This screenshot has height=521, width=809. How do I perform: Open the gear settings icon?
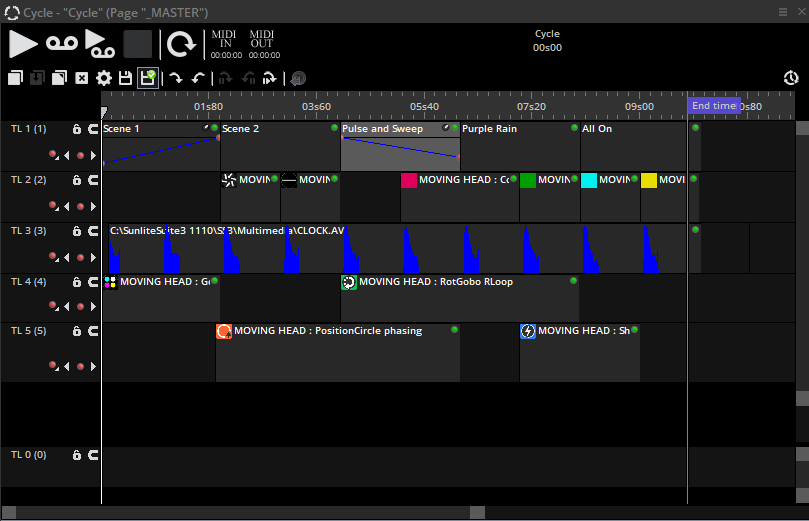103,78
